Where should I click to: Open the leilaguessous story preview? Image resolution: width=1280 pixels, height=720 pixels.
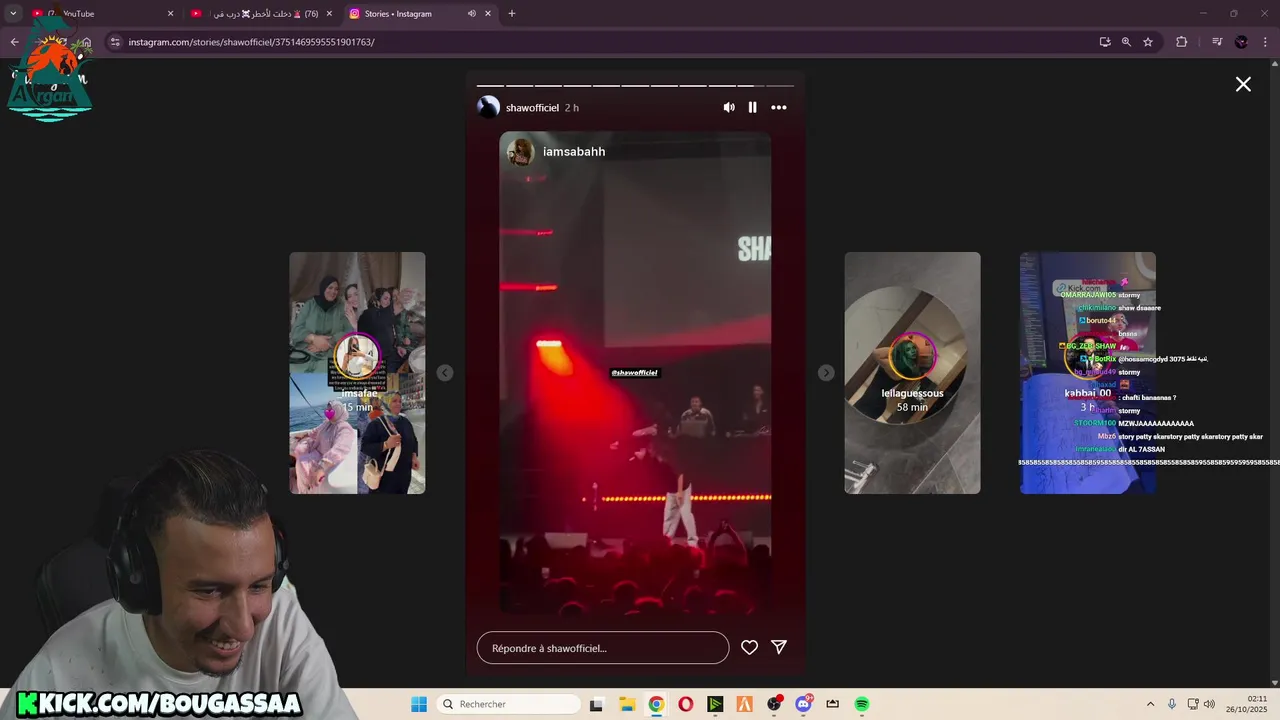[912, 373]
